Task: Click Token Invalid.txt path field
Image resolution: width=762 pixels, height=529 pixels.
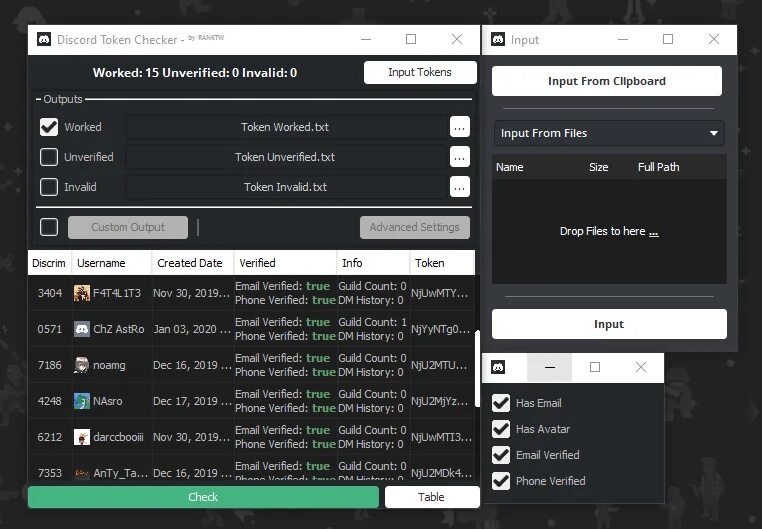Action: 285,187
